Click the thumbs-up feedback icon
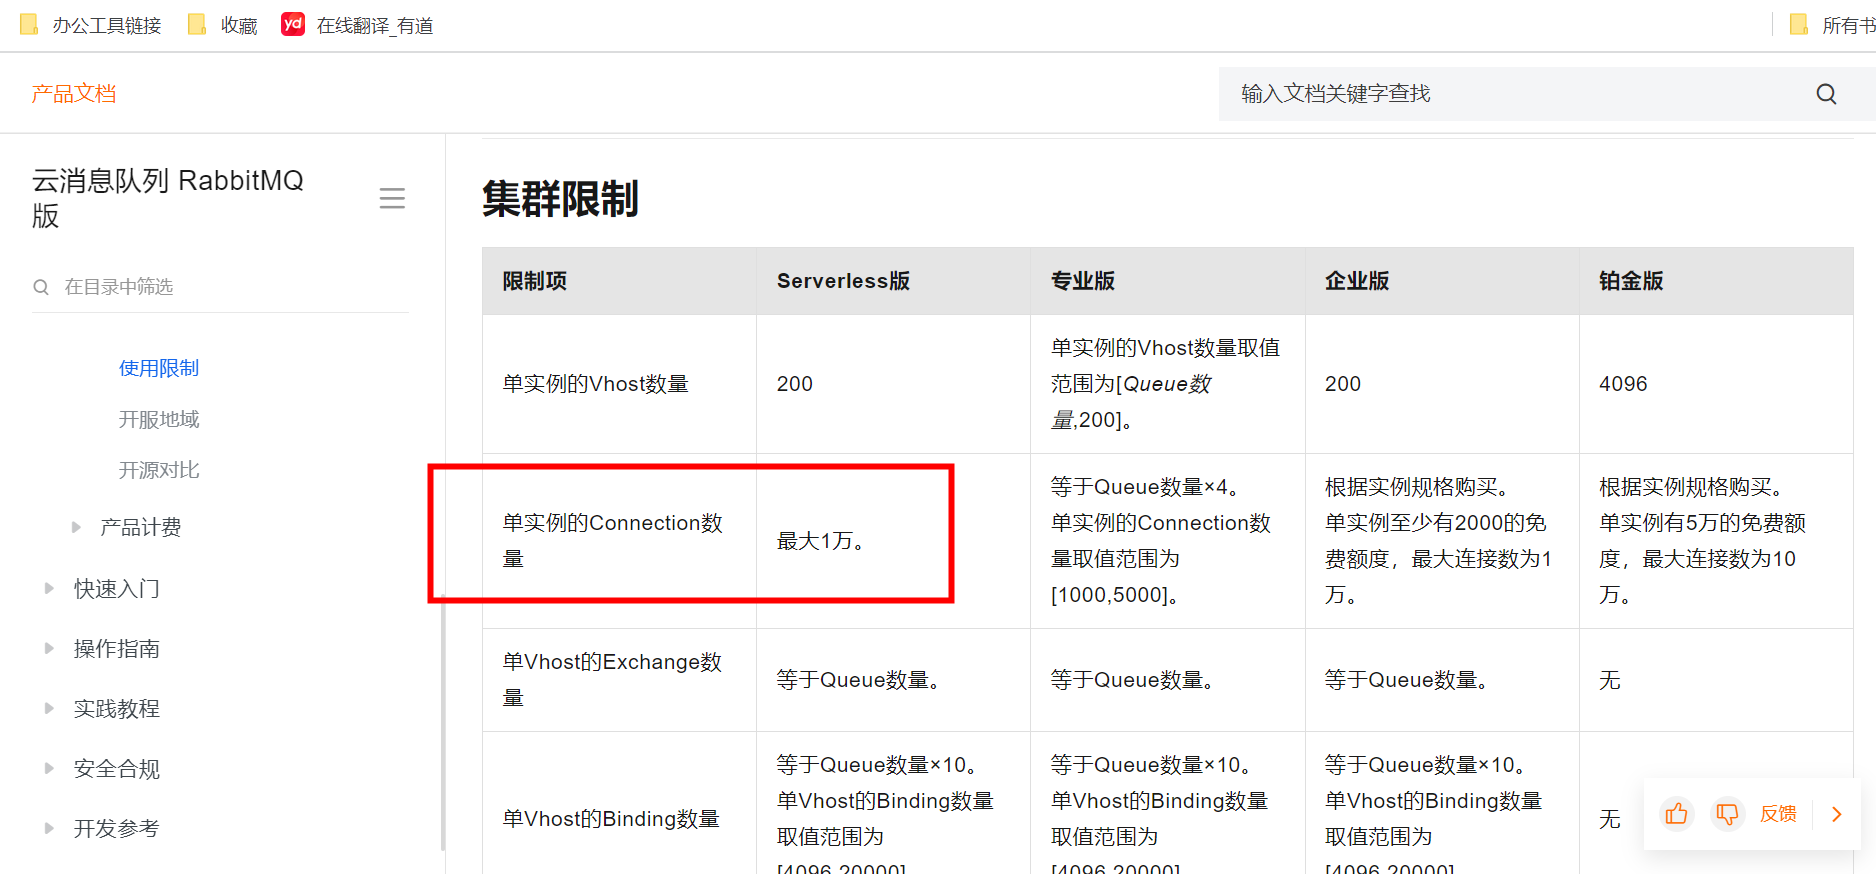Image resolution: width=1876 pixels, height=874 pixels. tap(1677, 814)
